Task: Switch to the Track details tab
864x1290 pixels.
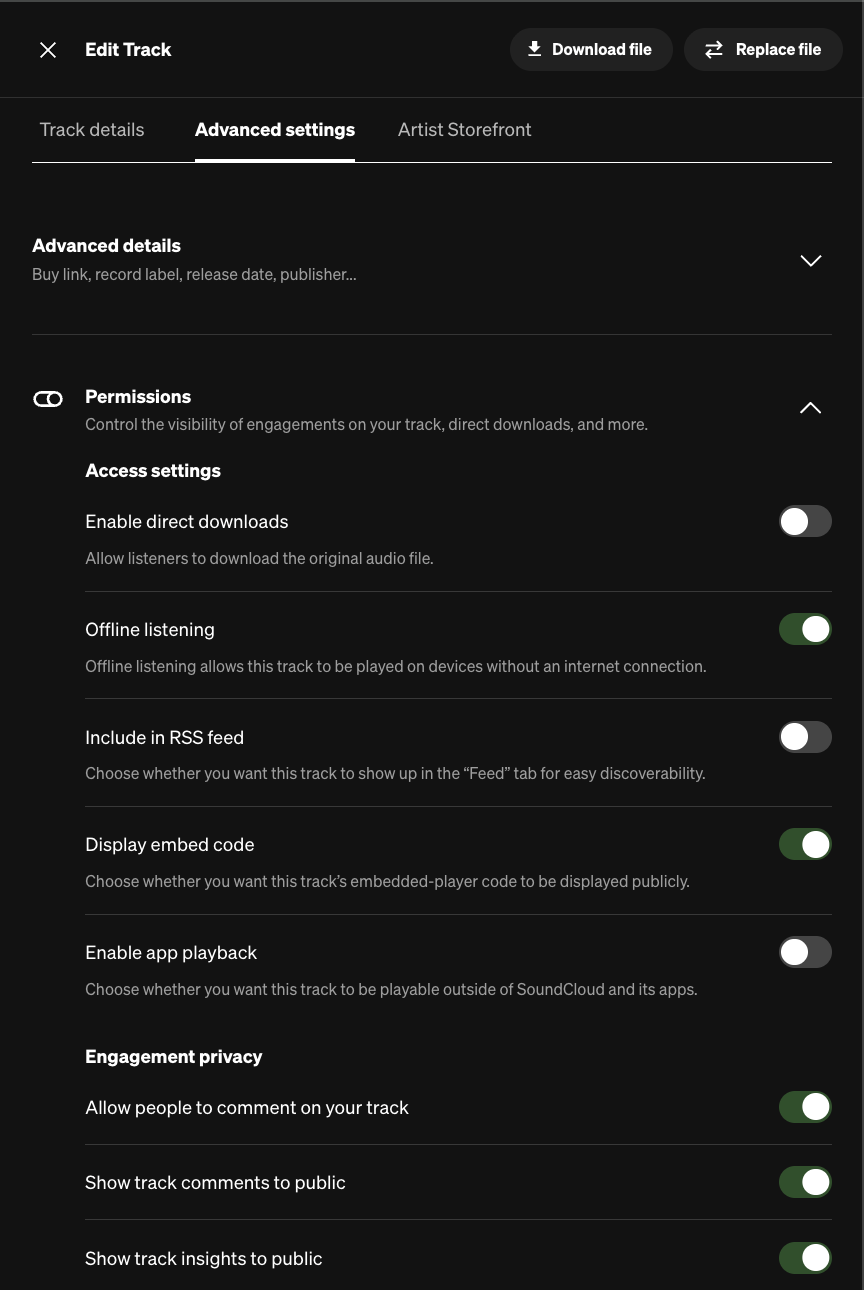Action: point(92,130)
